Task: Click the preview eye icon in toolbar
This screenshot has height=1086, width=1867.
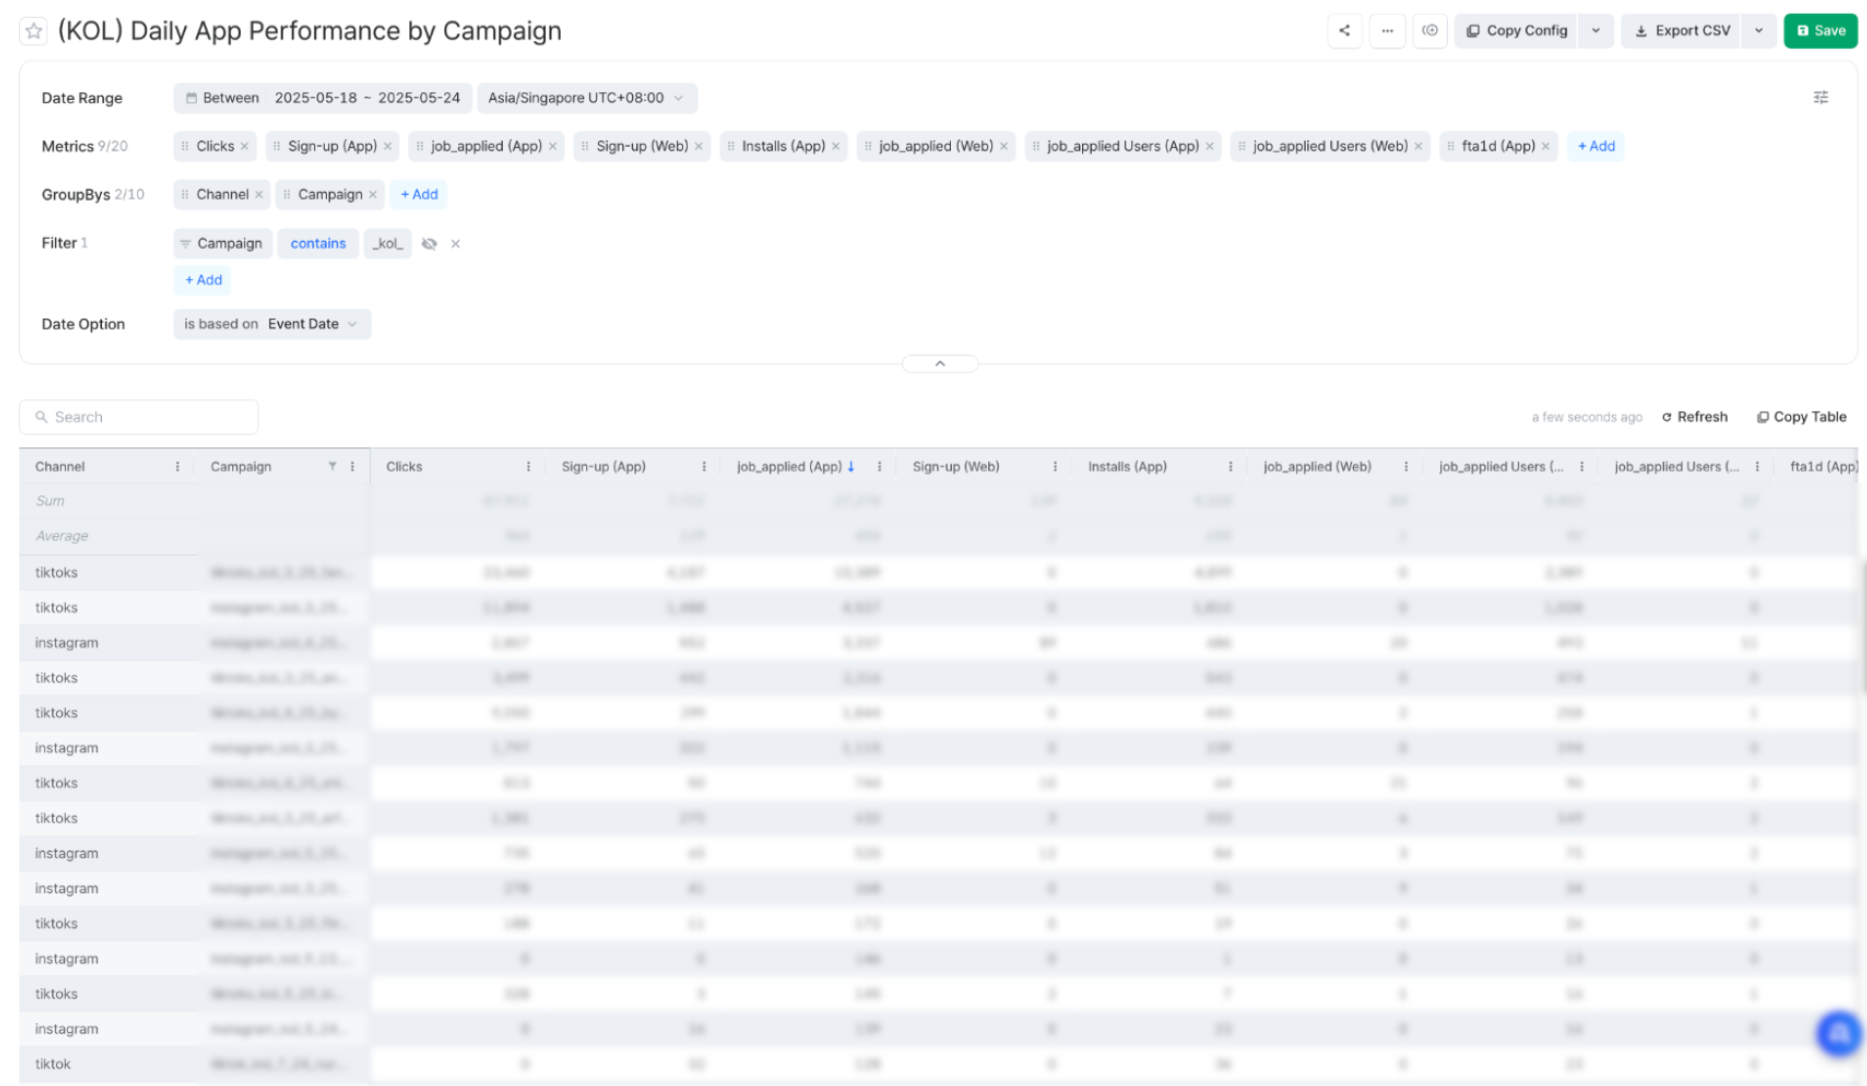Action: point(1430,31)
